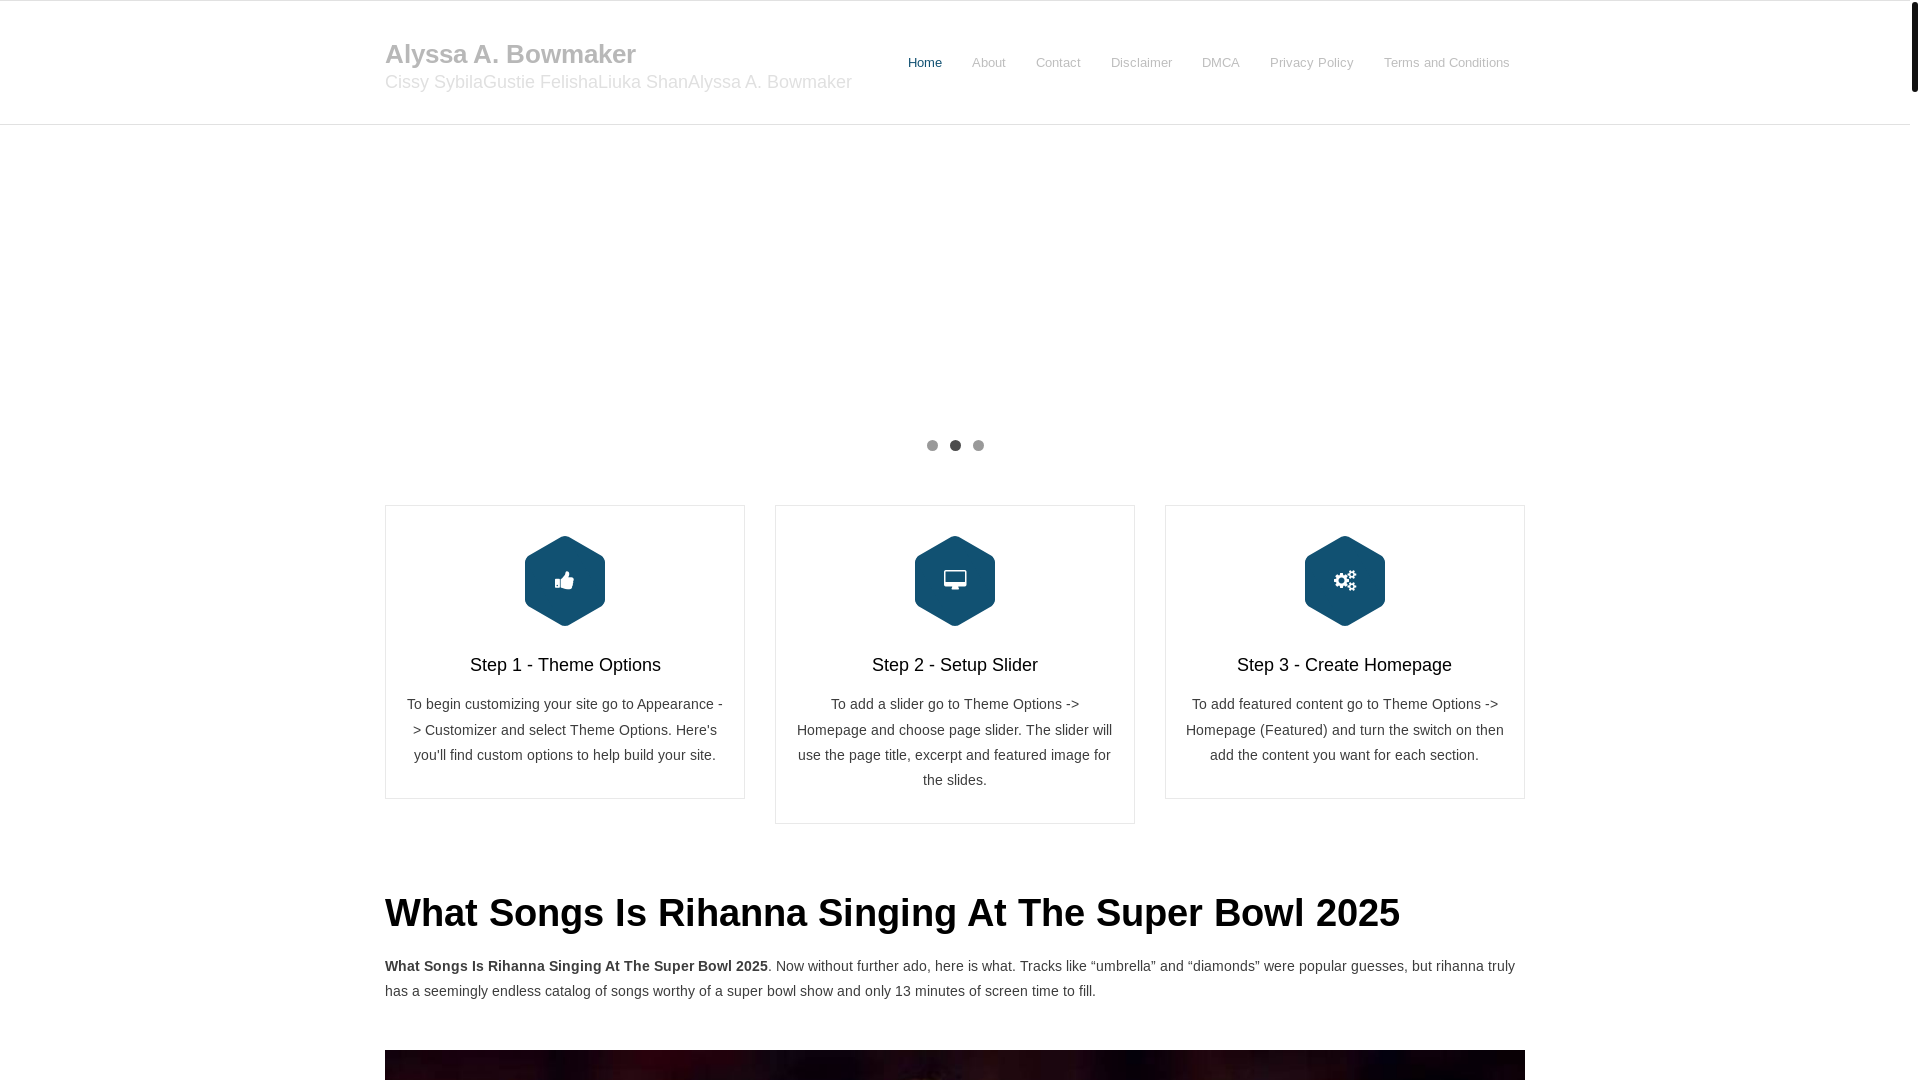Select second slider dot
The image size is (1920, 1080).
click(x=955, y=446)
